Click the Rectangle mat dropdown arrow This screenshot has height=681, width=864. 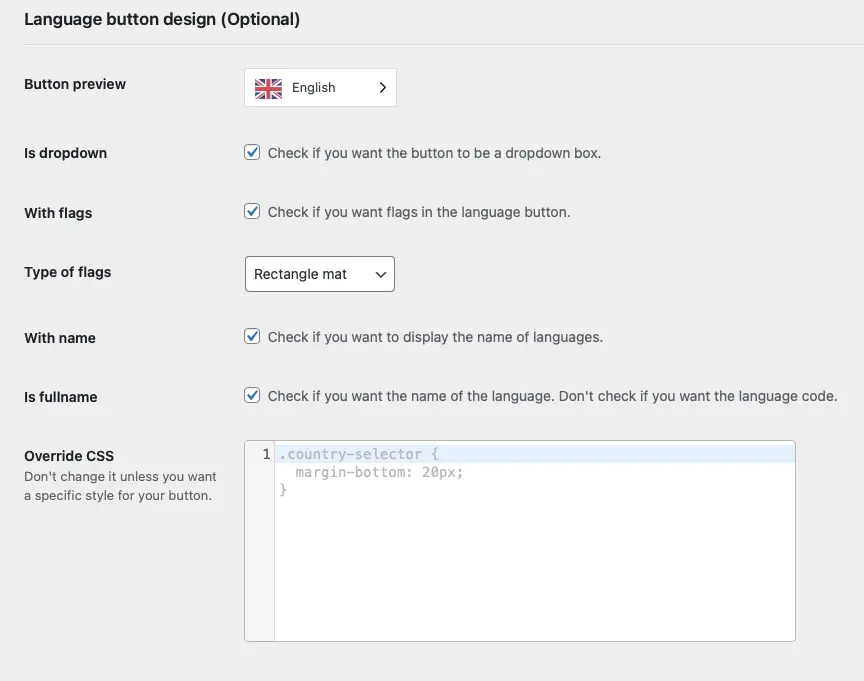click(381, 274)
